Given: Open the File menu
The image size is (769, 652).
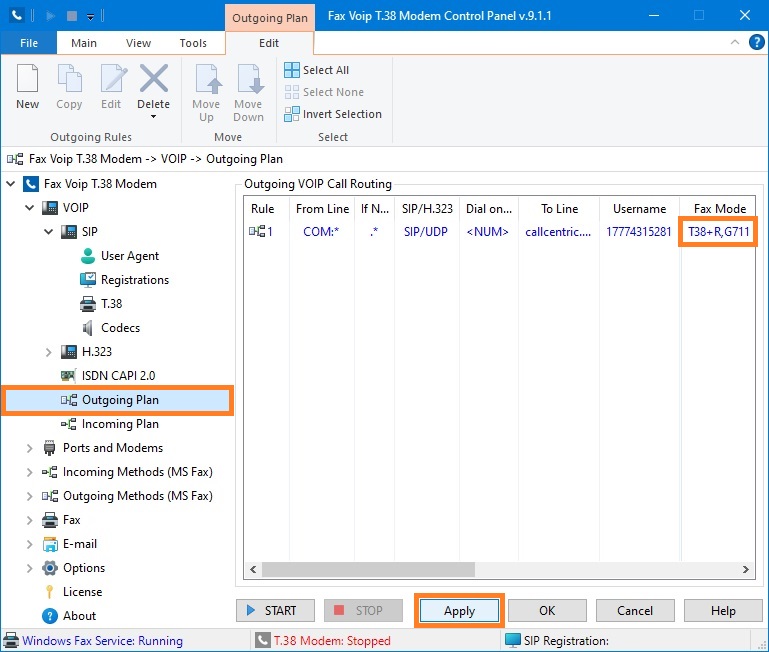Looking at the screenshot, I should [29, 43].
